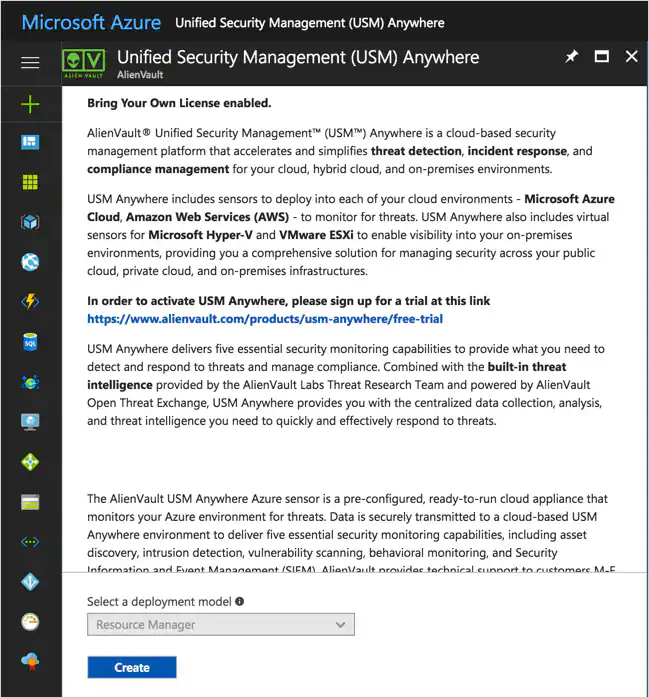Open the Dashboard icon in sidebar
The width and height of the screenshot is (649, 698).
pyautogui.click(x=30, y=142)
